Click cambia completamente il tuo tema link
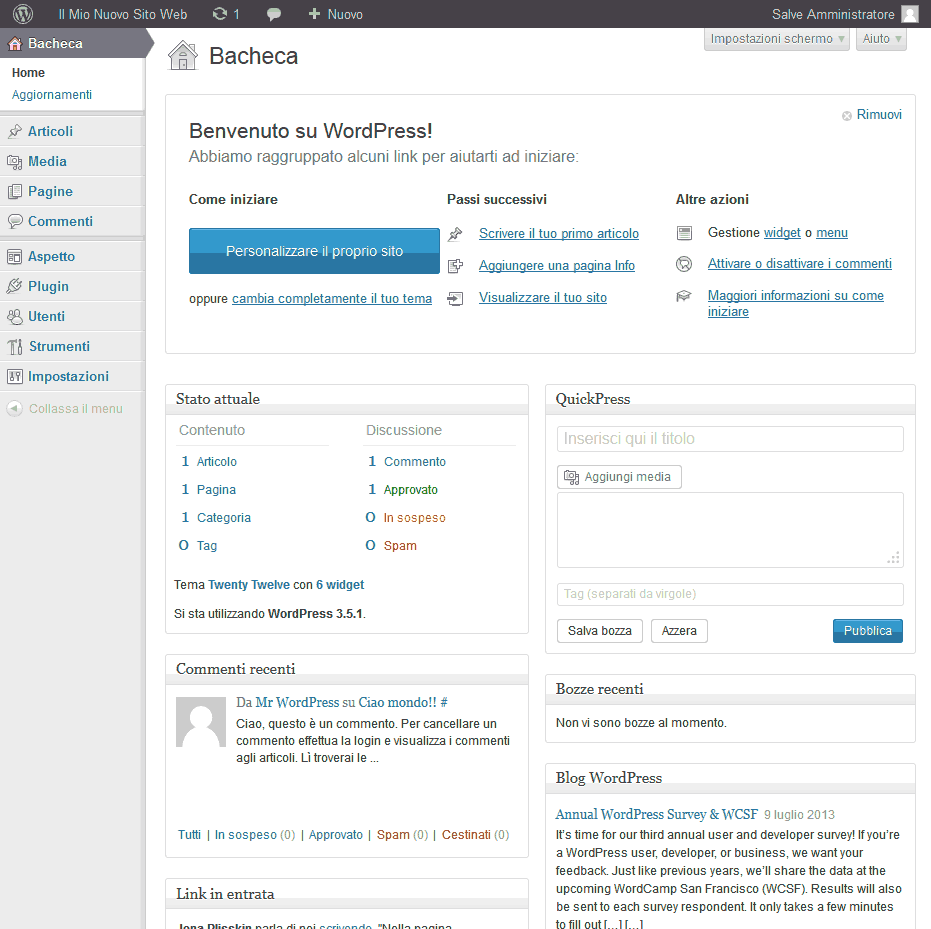Viewport: 931px width, 929px height. pos(332,299)
